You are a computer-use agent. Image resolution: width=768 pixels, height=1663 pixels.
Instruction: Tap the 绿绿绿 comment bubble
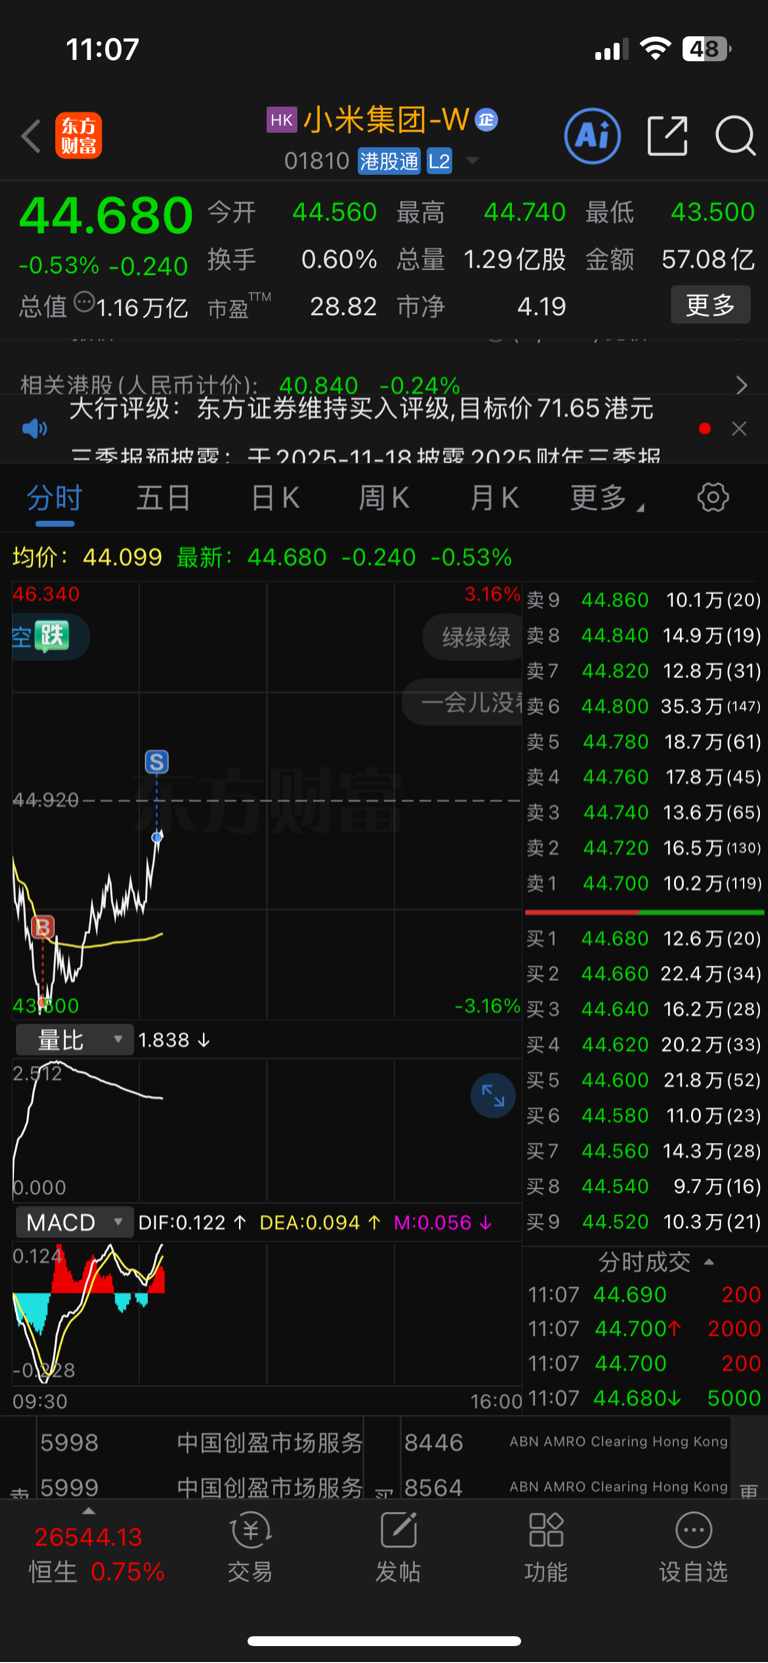click(476, 637)
